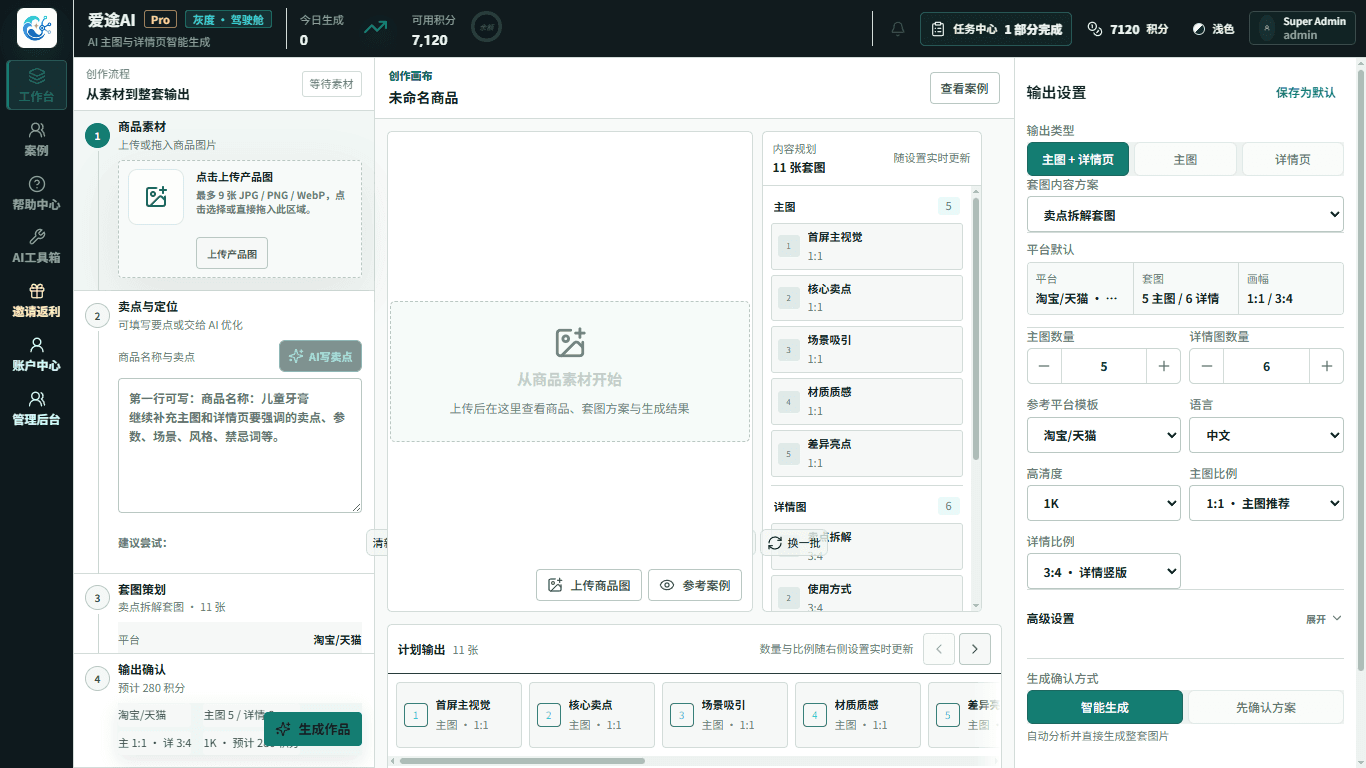Click 换一批 refresh button
The width and height of the screenshot is (1366, 768).
tap(793, 543)
